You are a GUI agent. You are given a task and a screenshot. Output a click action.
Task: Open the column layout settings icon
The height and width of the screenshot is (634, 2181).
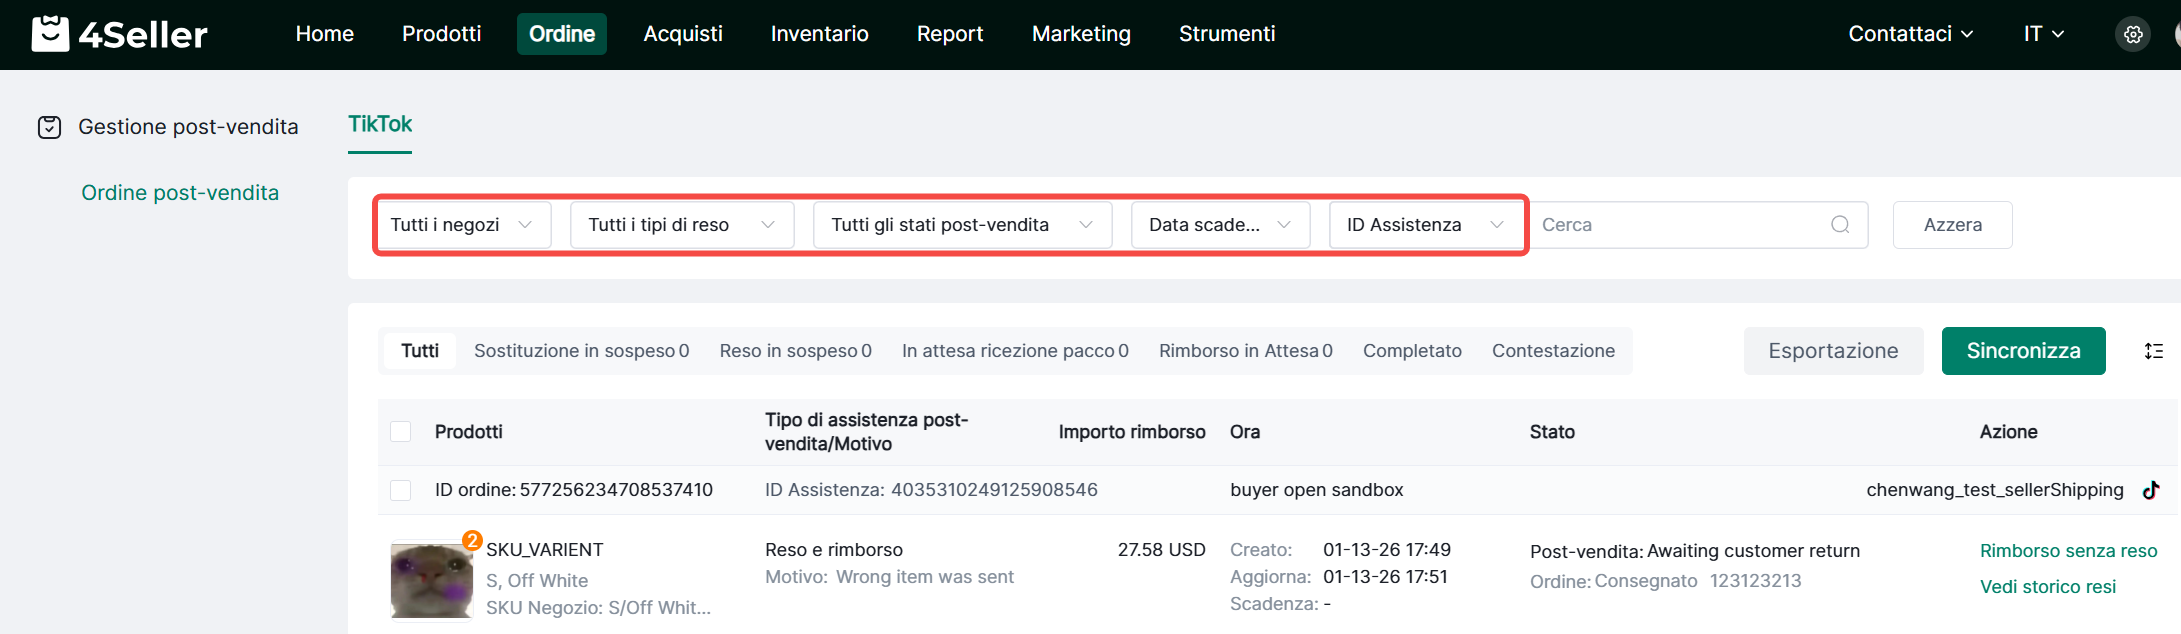point(2153,351)
